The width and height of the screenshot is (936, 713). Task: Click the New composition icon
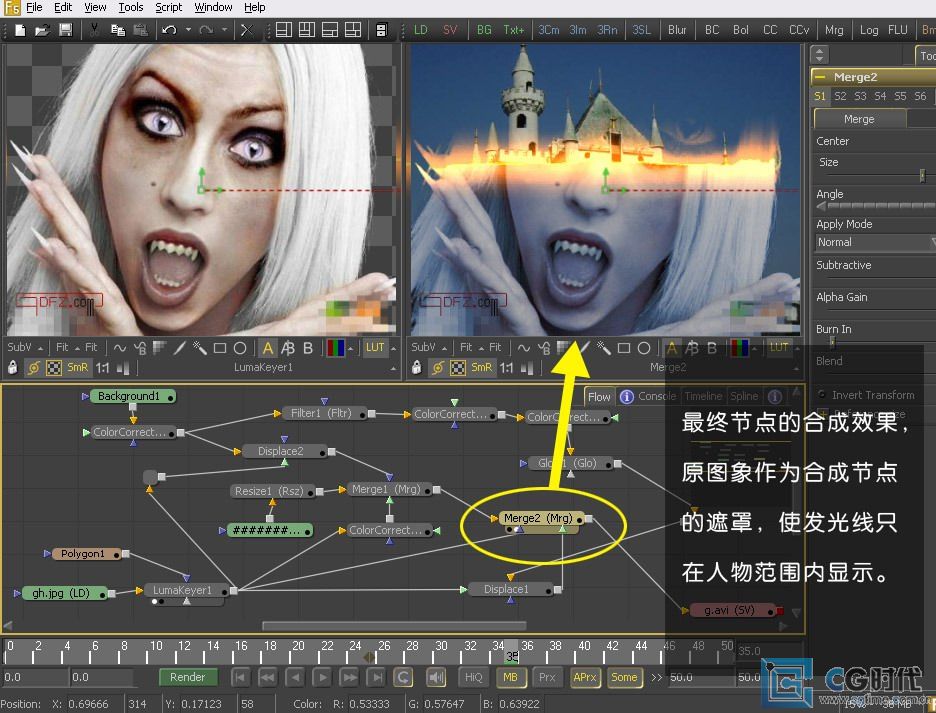pyautogui.click(x=20, y=30)
